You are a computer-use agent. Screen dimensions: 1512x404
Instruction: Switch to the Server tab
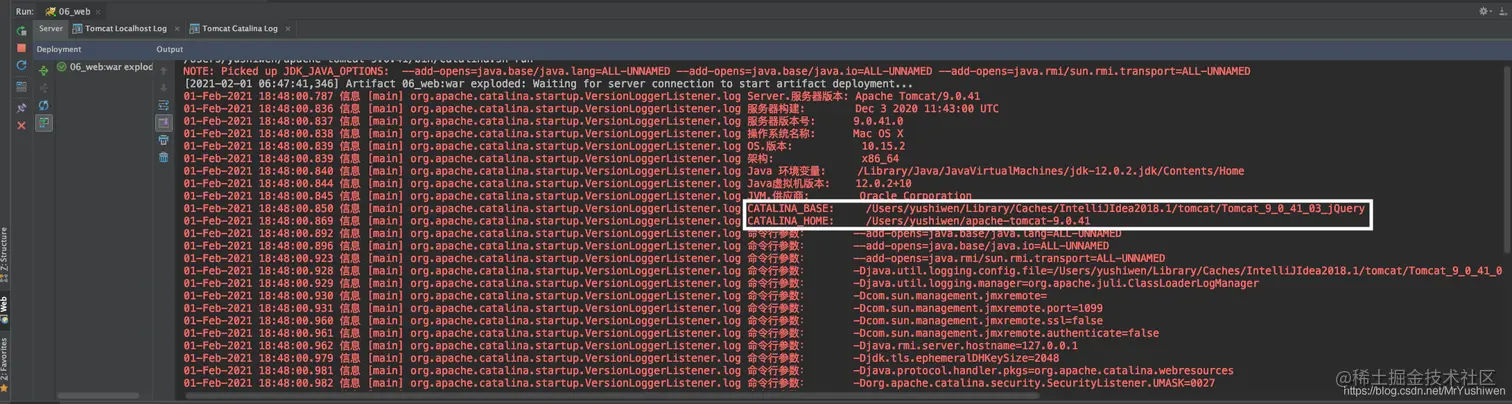pos(51,29)
